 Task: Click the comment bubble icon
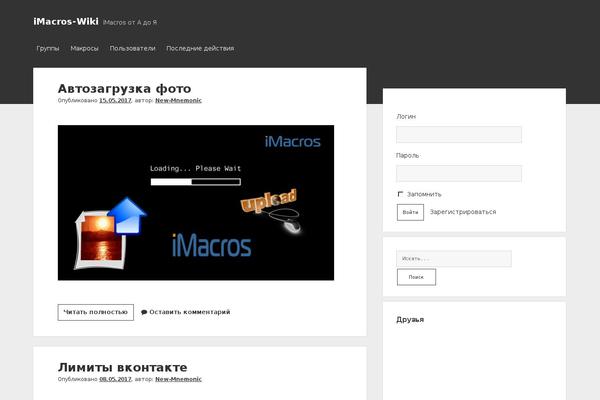[144, 312]
